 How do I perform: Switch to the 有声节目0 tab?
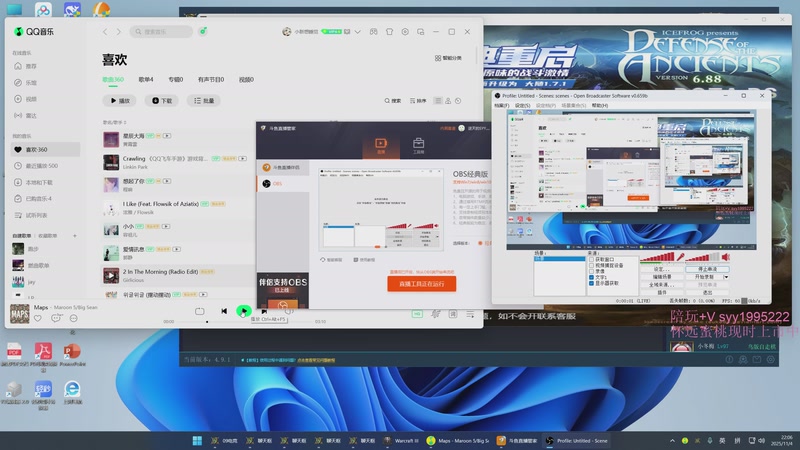[x=211, y=80]
